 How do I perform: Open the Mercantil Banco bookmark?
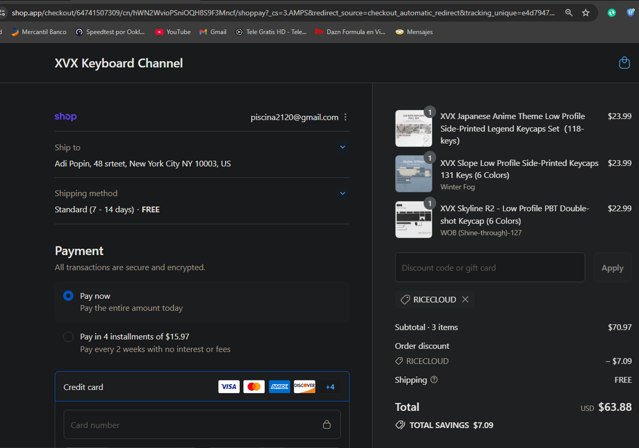39,32
